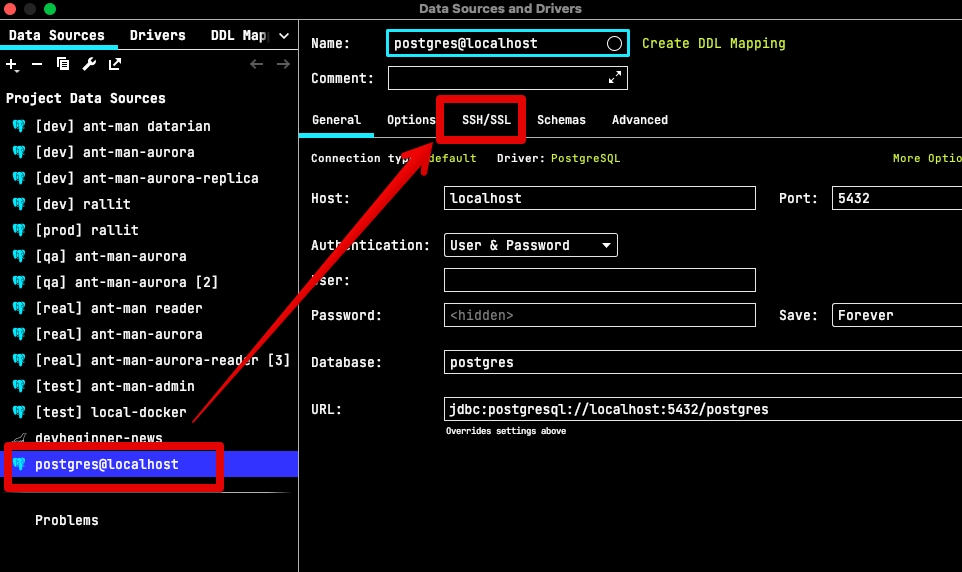Select the General tab

click(336, 120)
